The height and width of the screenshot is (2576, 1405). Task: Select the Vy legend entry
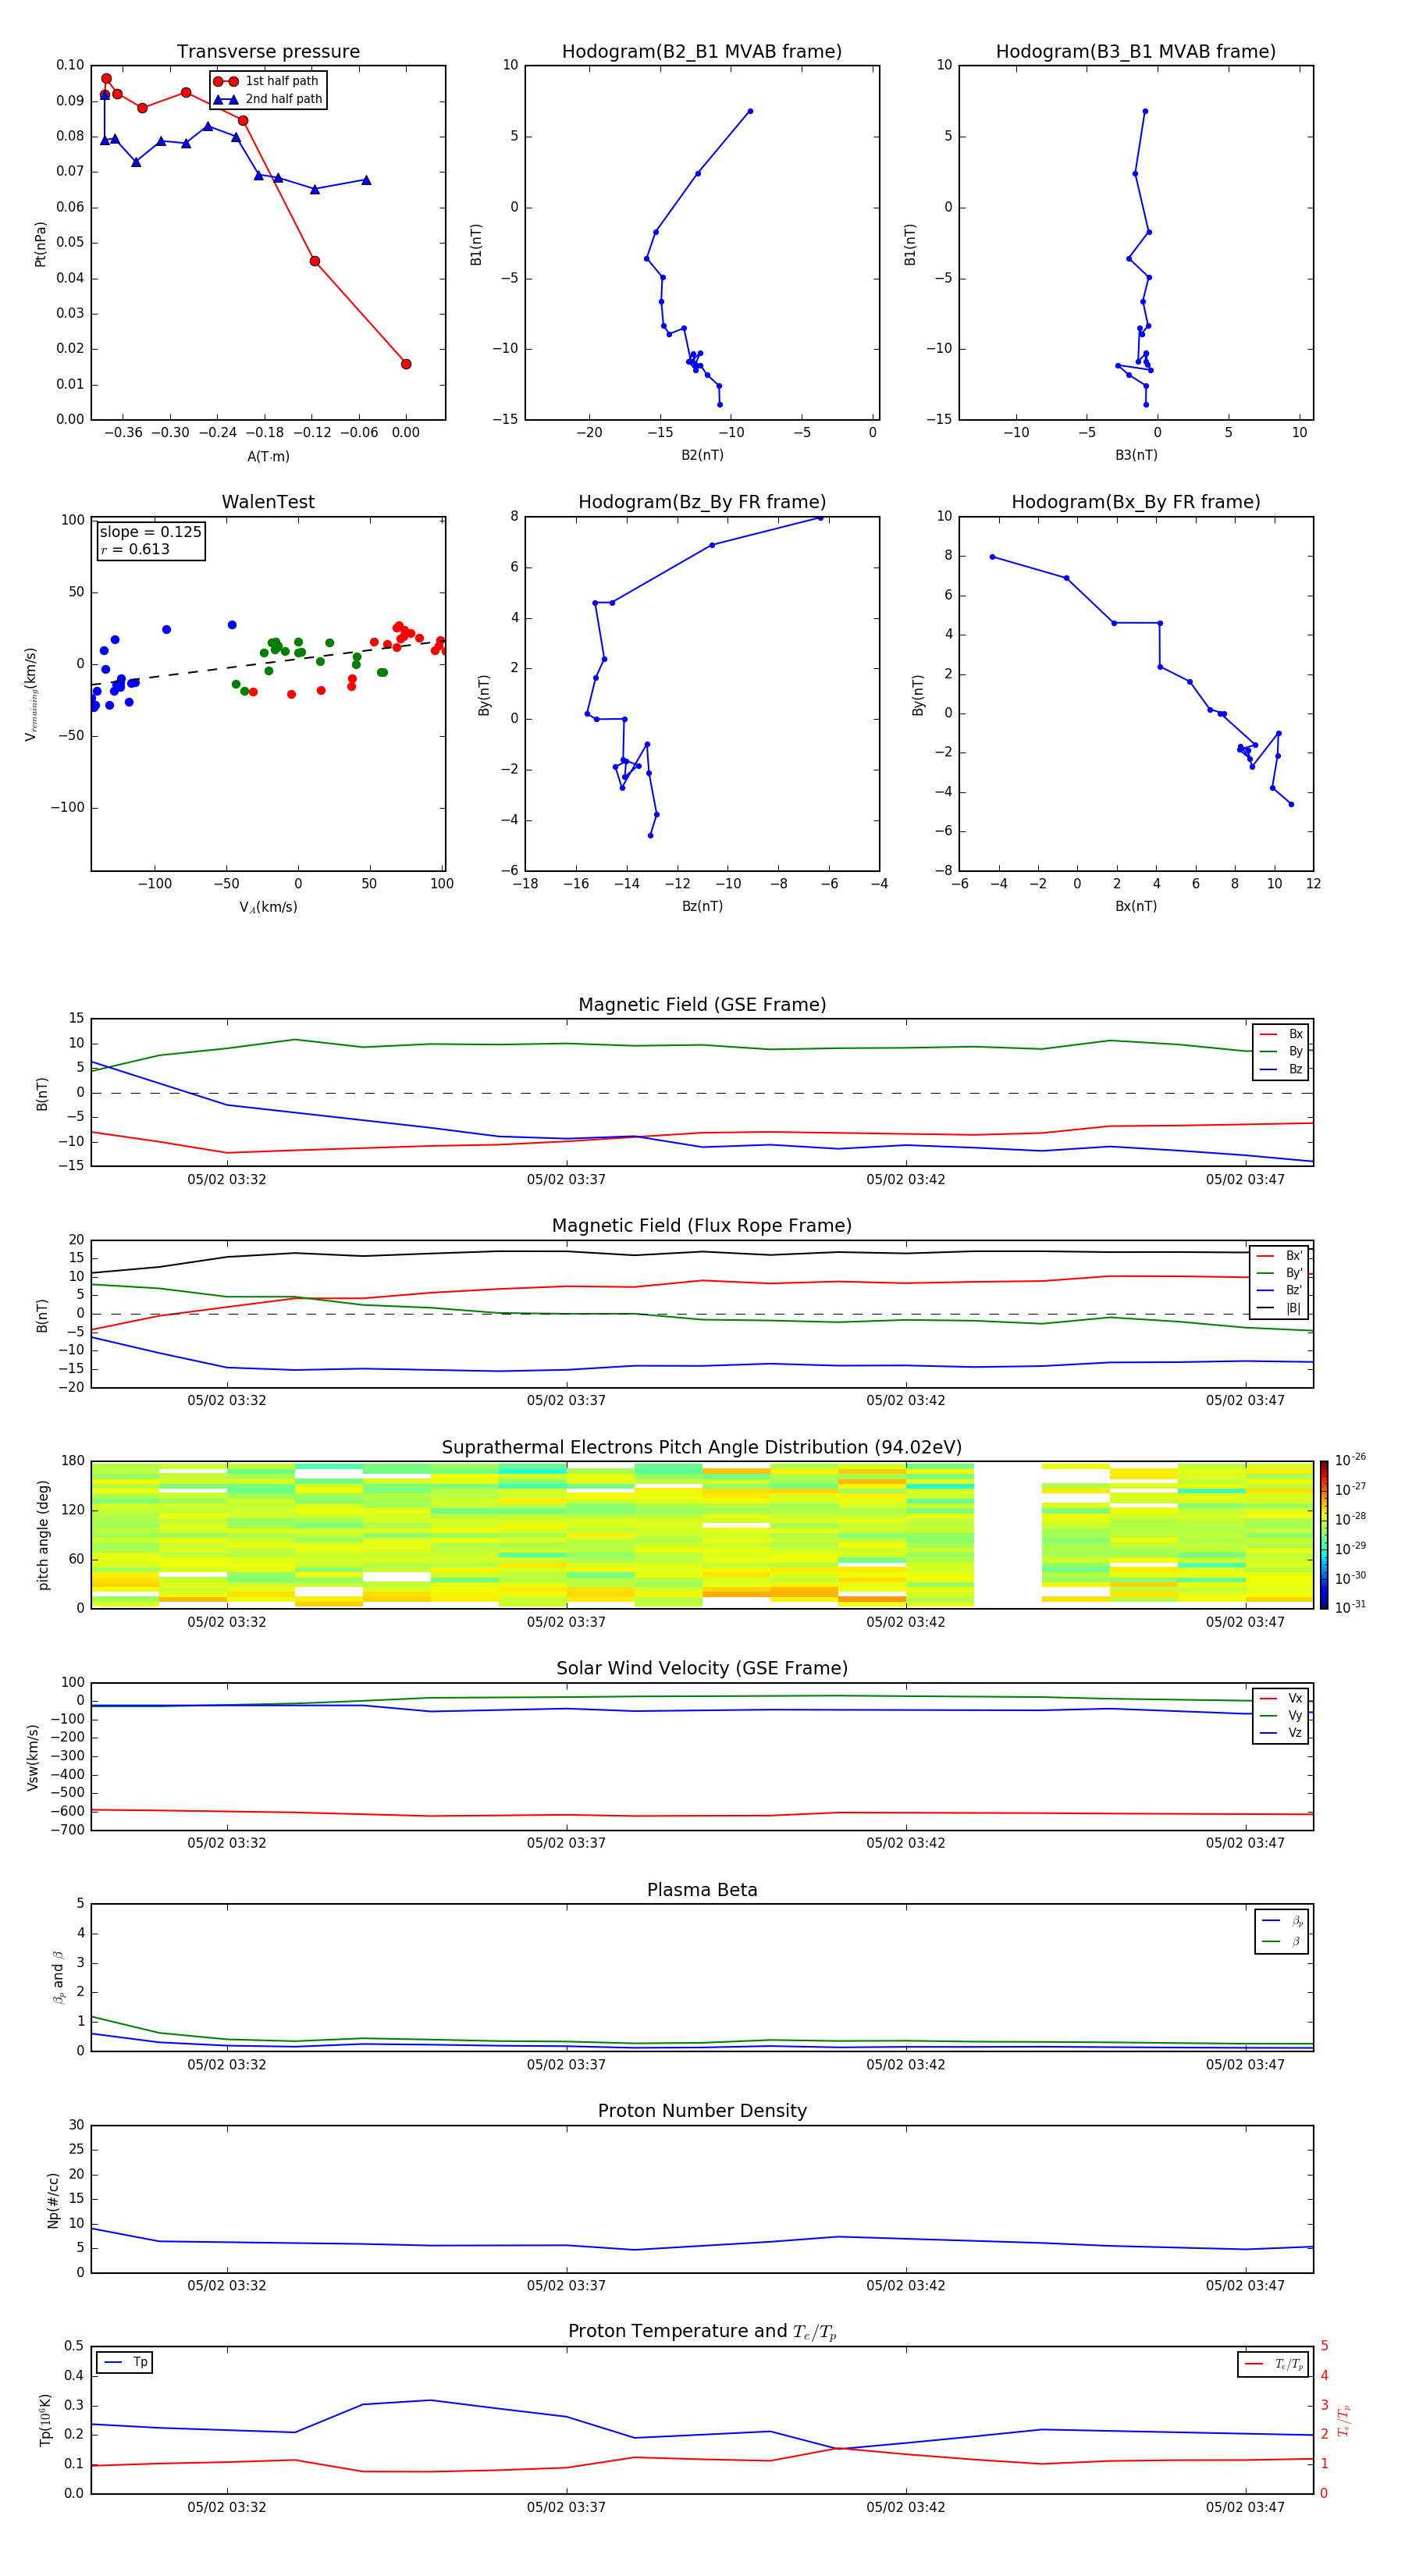click(1281, 1715)
